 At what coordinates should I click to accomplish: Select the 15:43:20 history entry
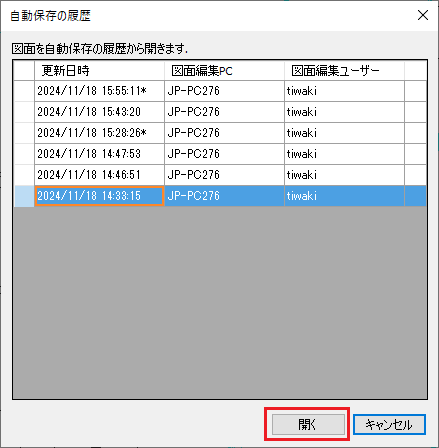point(220,112)
